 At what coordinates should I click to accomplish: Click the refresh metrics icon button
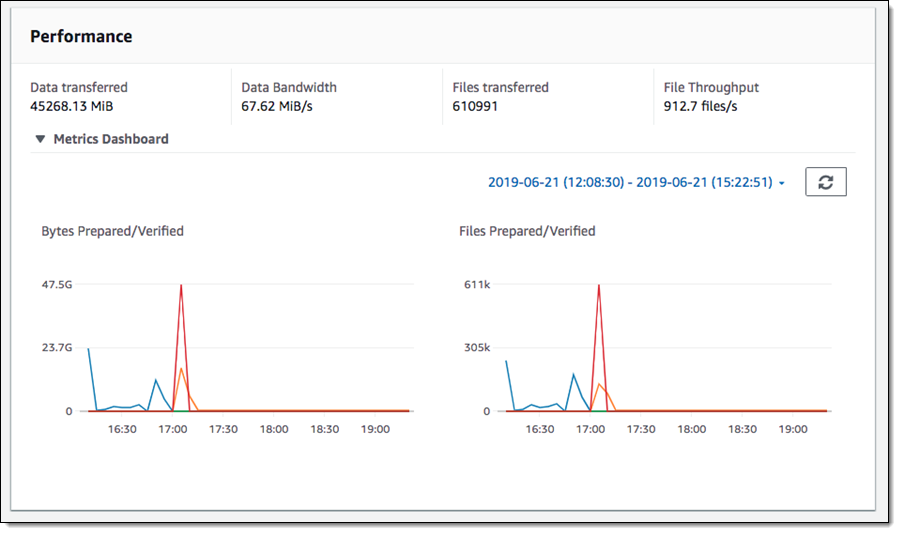(x=825, y=182)
